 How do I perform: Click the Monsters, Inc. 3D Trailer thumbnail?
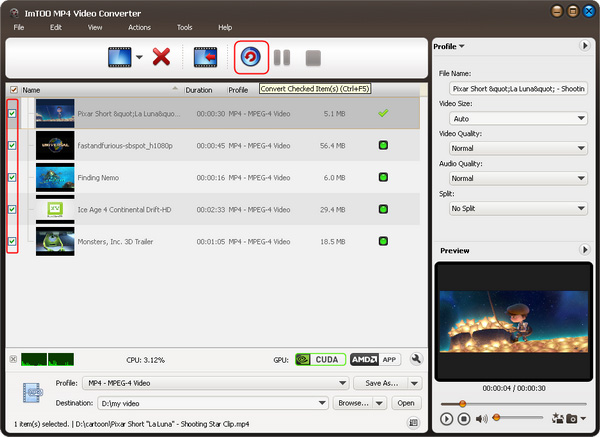[55, 241]
